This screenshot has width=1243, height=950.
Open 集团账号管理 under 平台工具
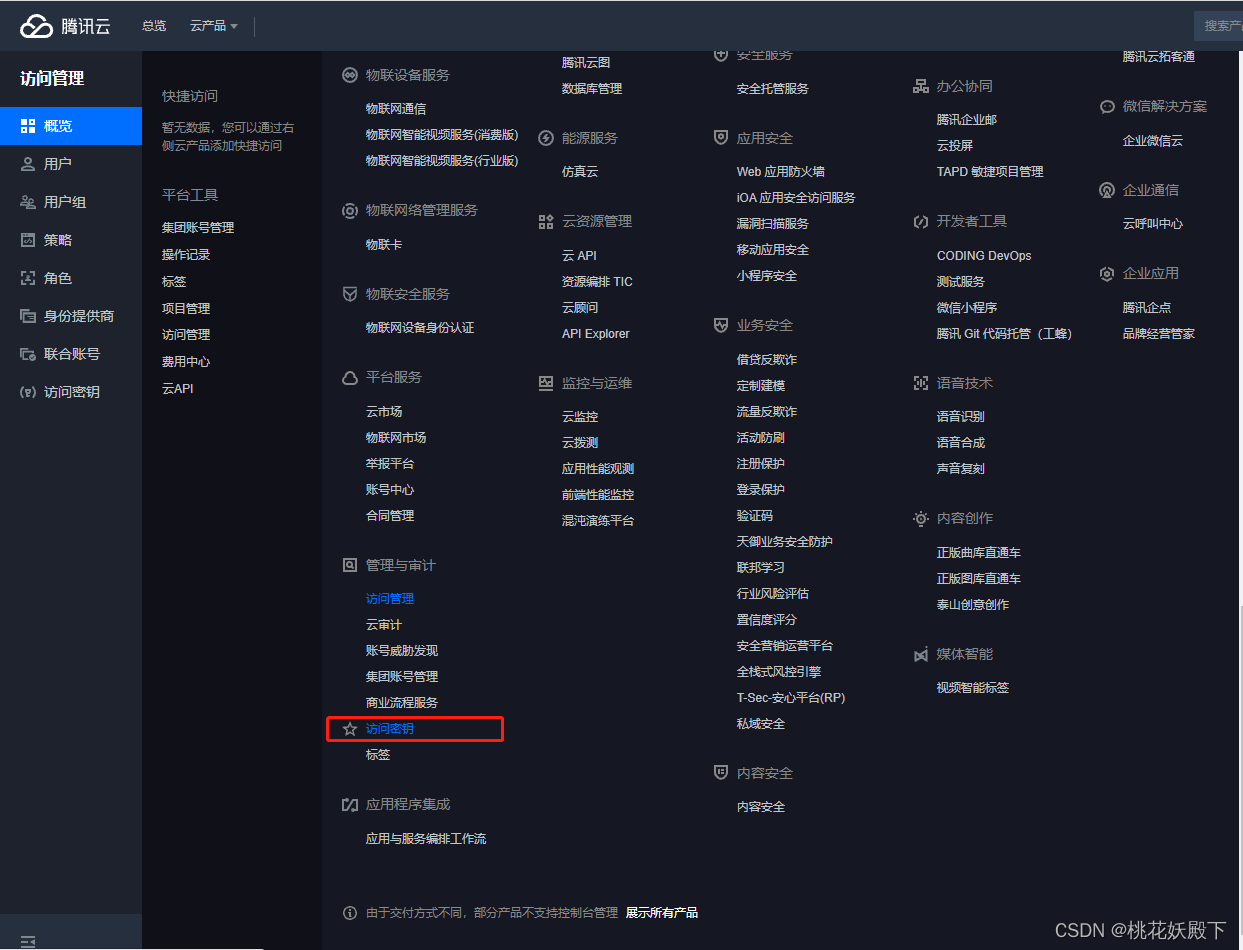click(198, 228)
